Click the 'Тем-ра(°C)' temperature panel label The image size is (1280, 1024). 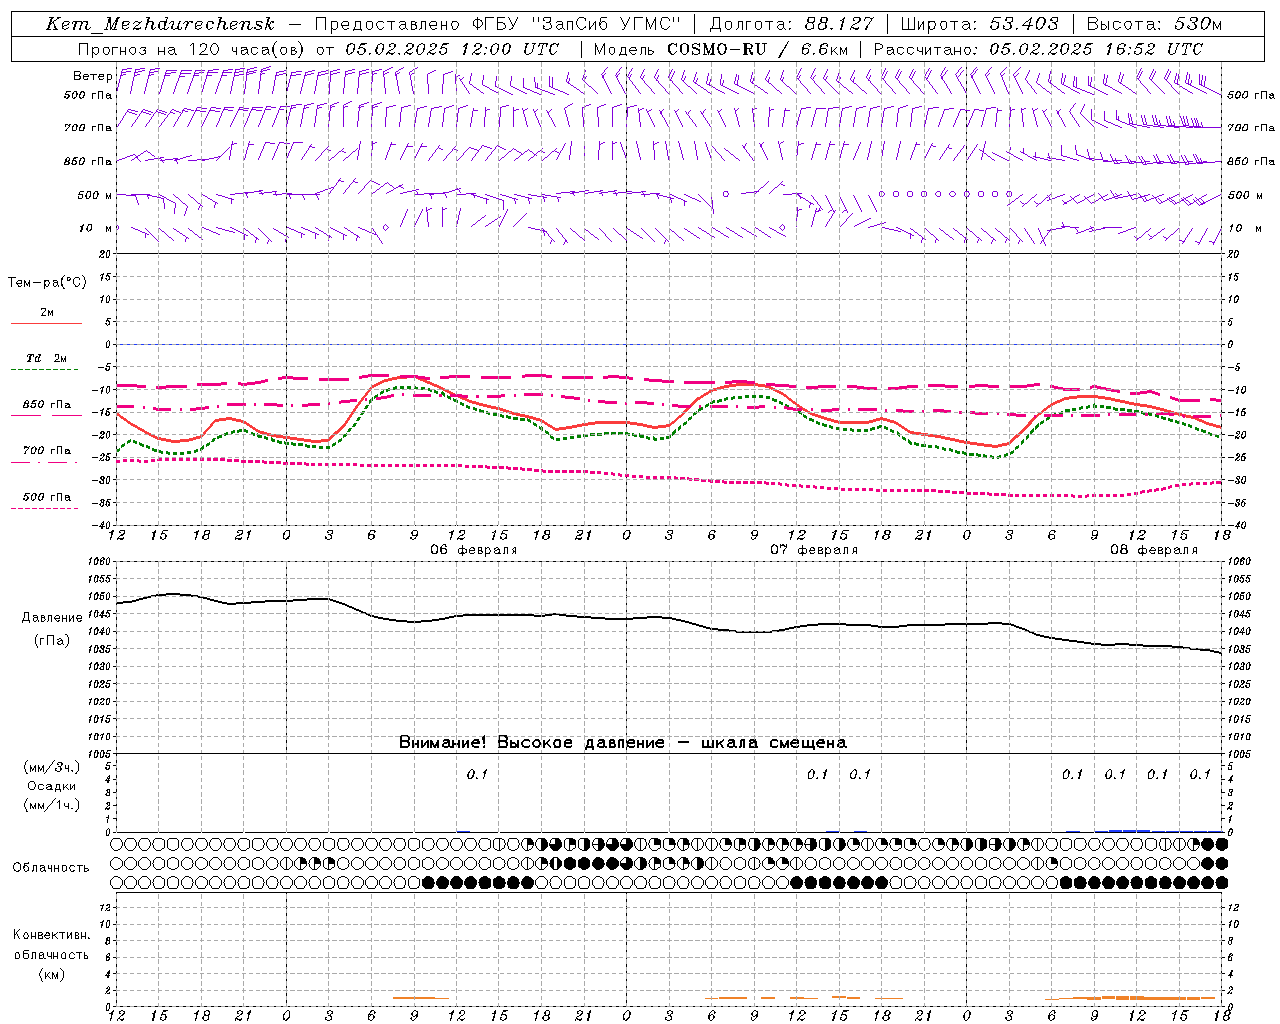[x=47, y=283]
